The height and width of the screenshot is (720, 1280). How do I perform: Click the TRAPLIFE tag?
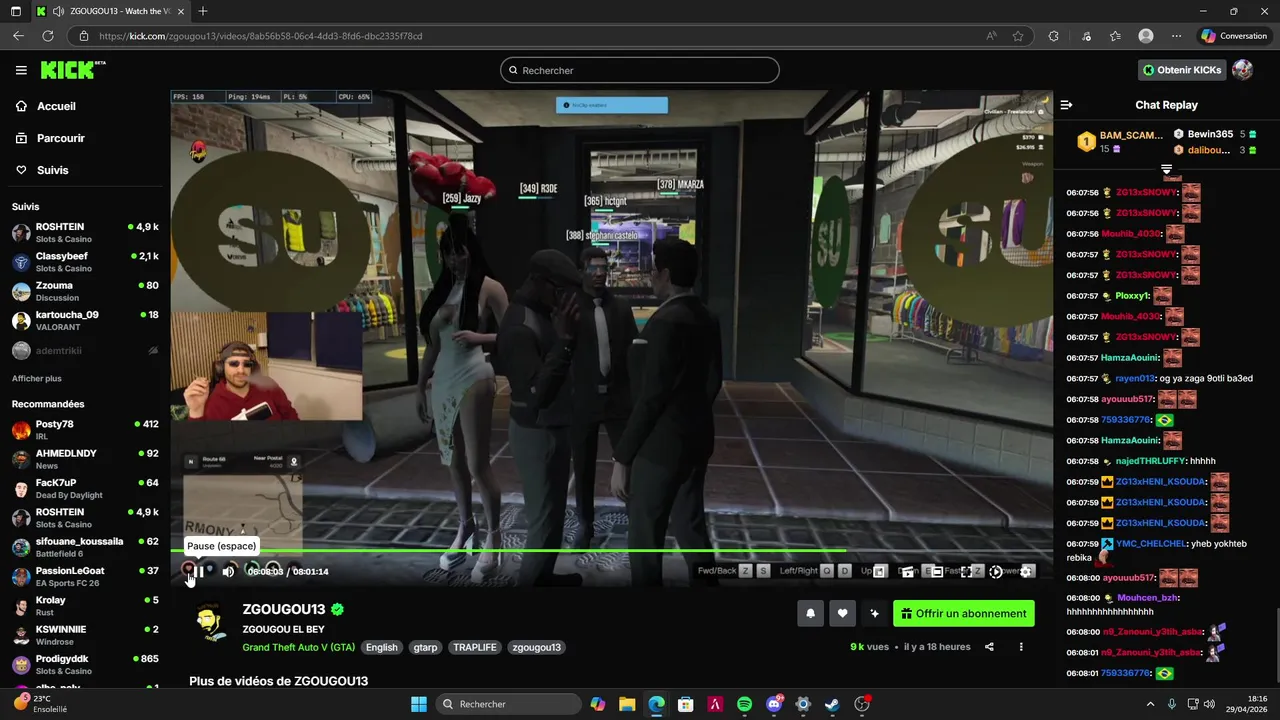[x=475, y=647]
